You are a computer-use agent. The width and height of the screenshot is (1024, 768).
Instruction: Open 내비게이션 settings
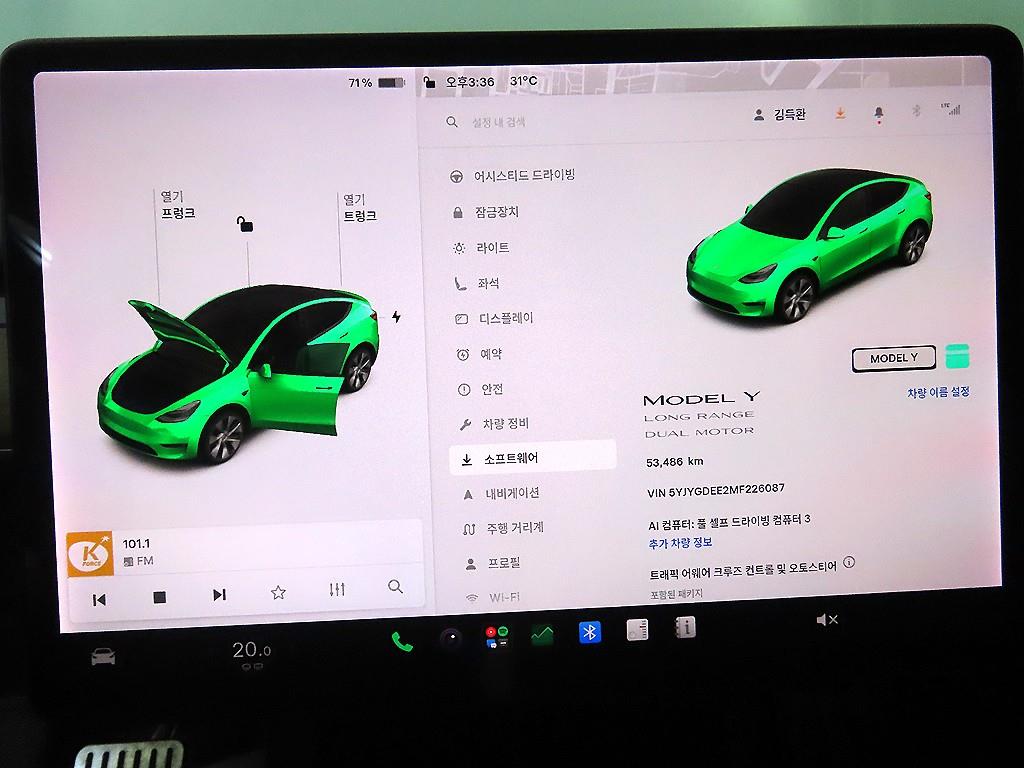coord(501,494)
